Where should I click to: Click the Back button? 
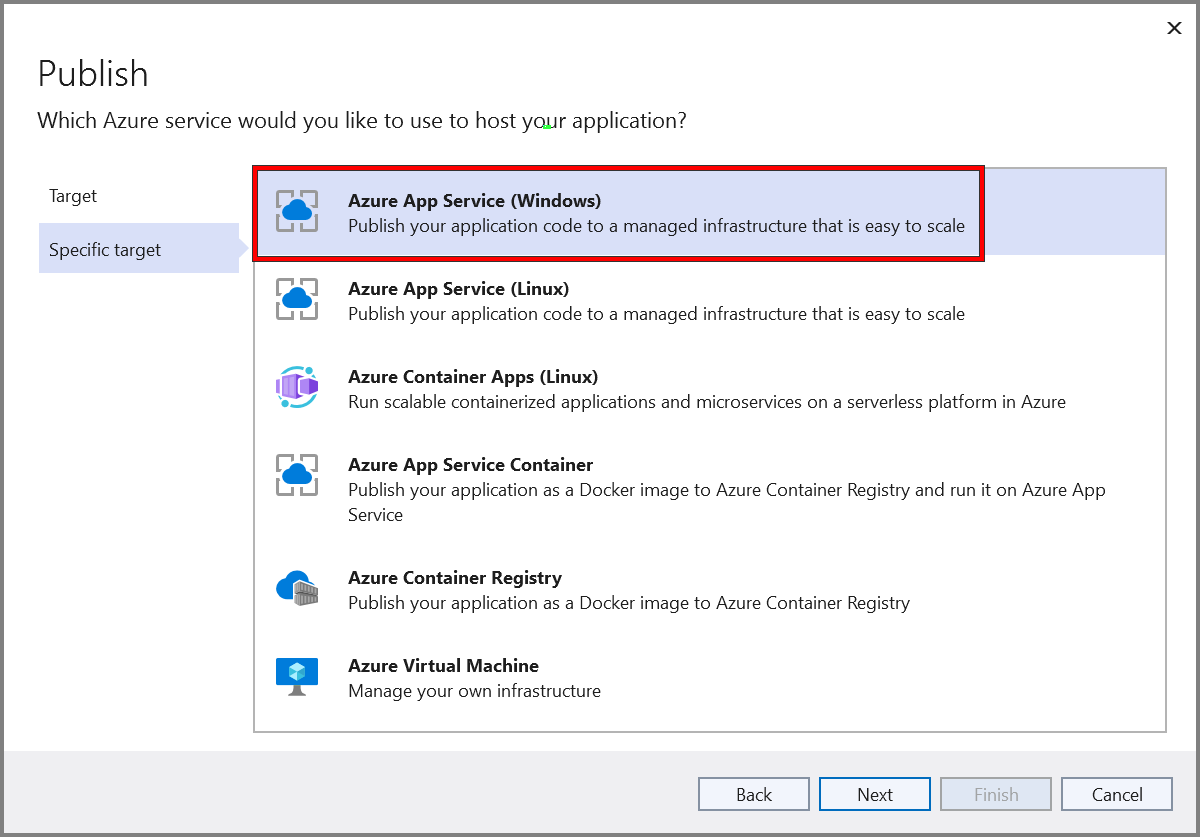(x=753, y=793)
